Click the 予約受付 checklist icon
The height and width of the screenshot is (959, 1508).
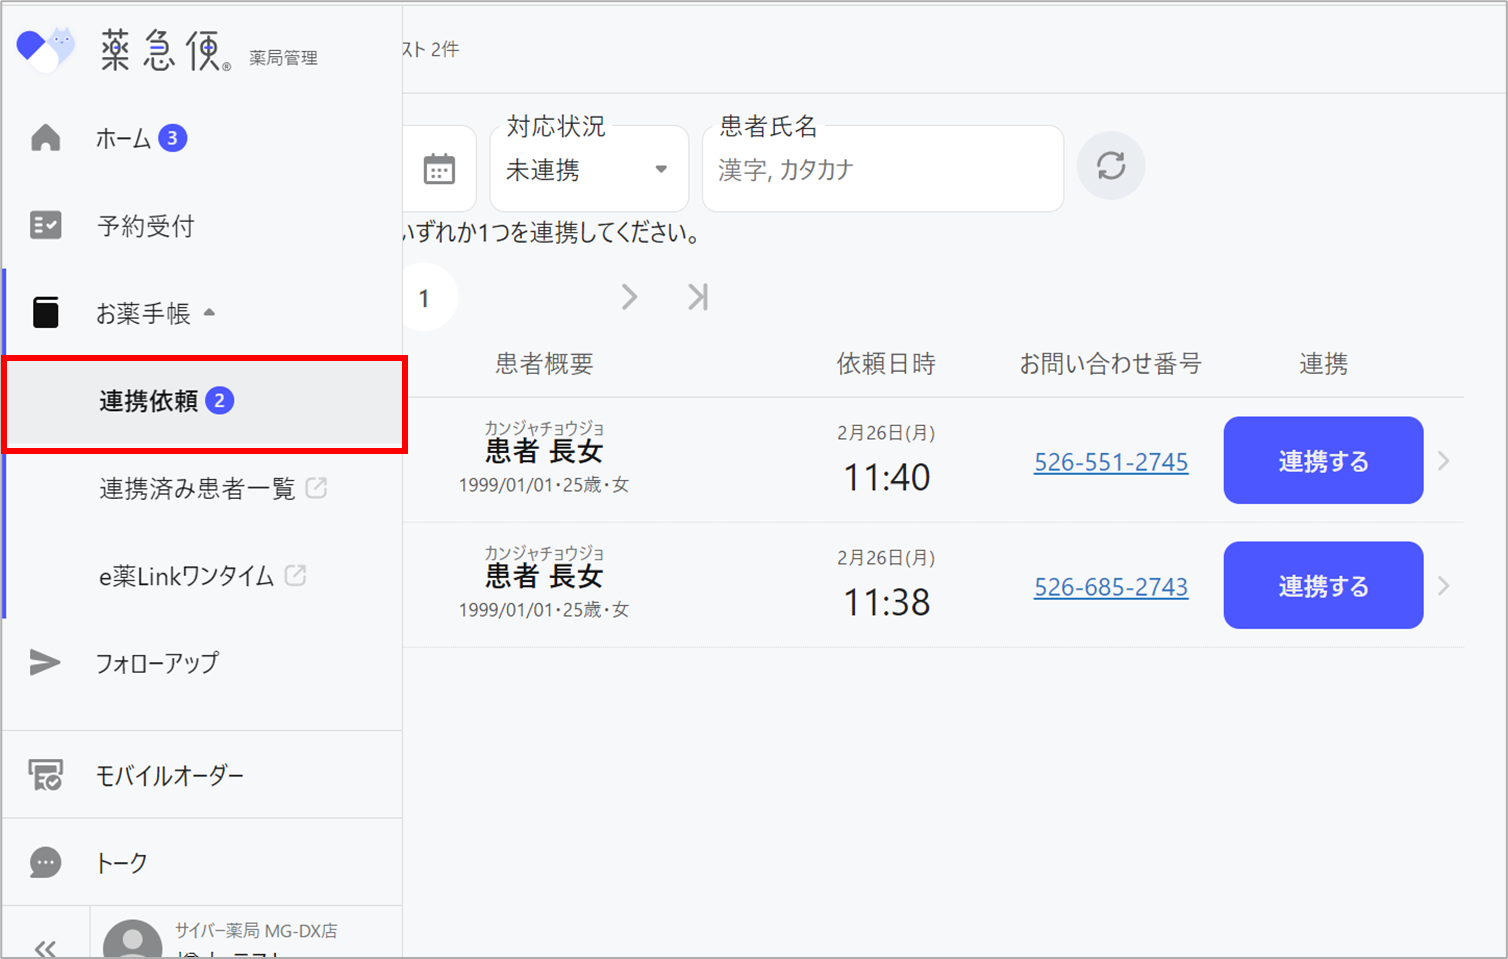click(46, 226)
